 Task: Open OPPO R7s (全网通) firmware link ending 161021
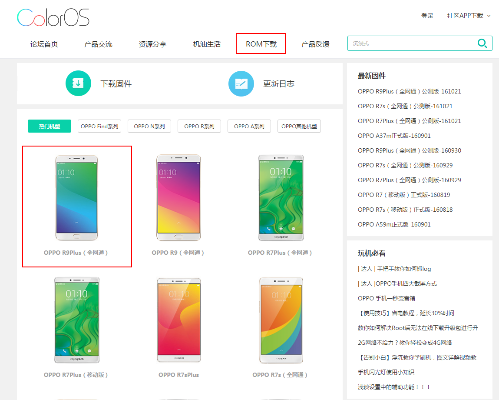[x=405, y=106]
